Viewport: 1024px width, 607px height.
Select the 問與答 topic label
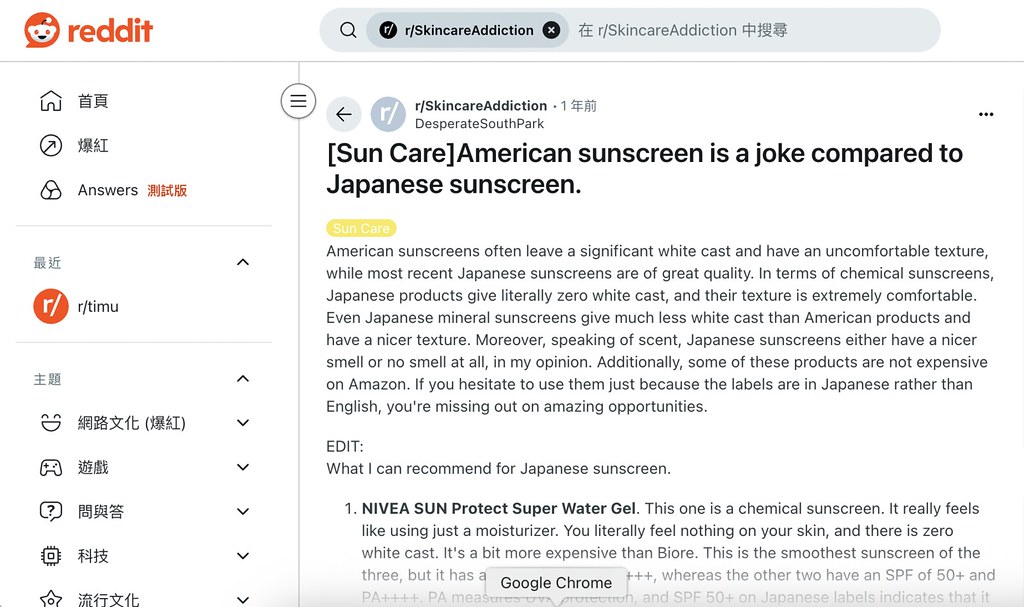[101, 512]
